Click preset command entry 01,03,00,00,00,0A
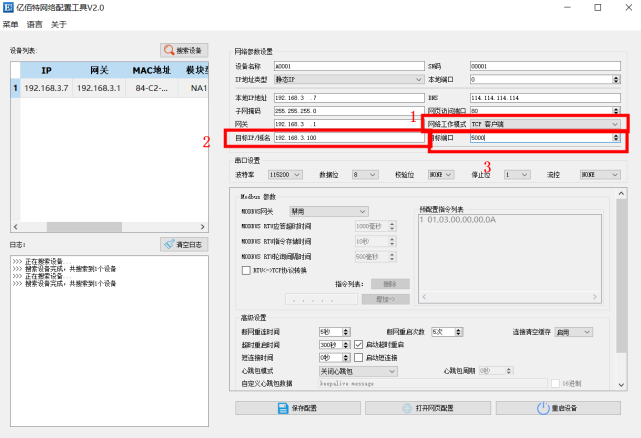The image size is (641, 438). pyautogui.click(x=458, y=220)
